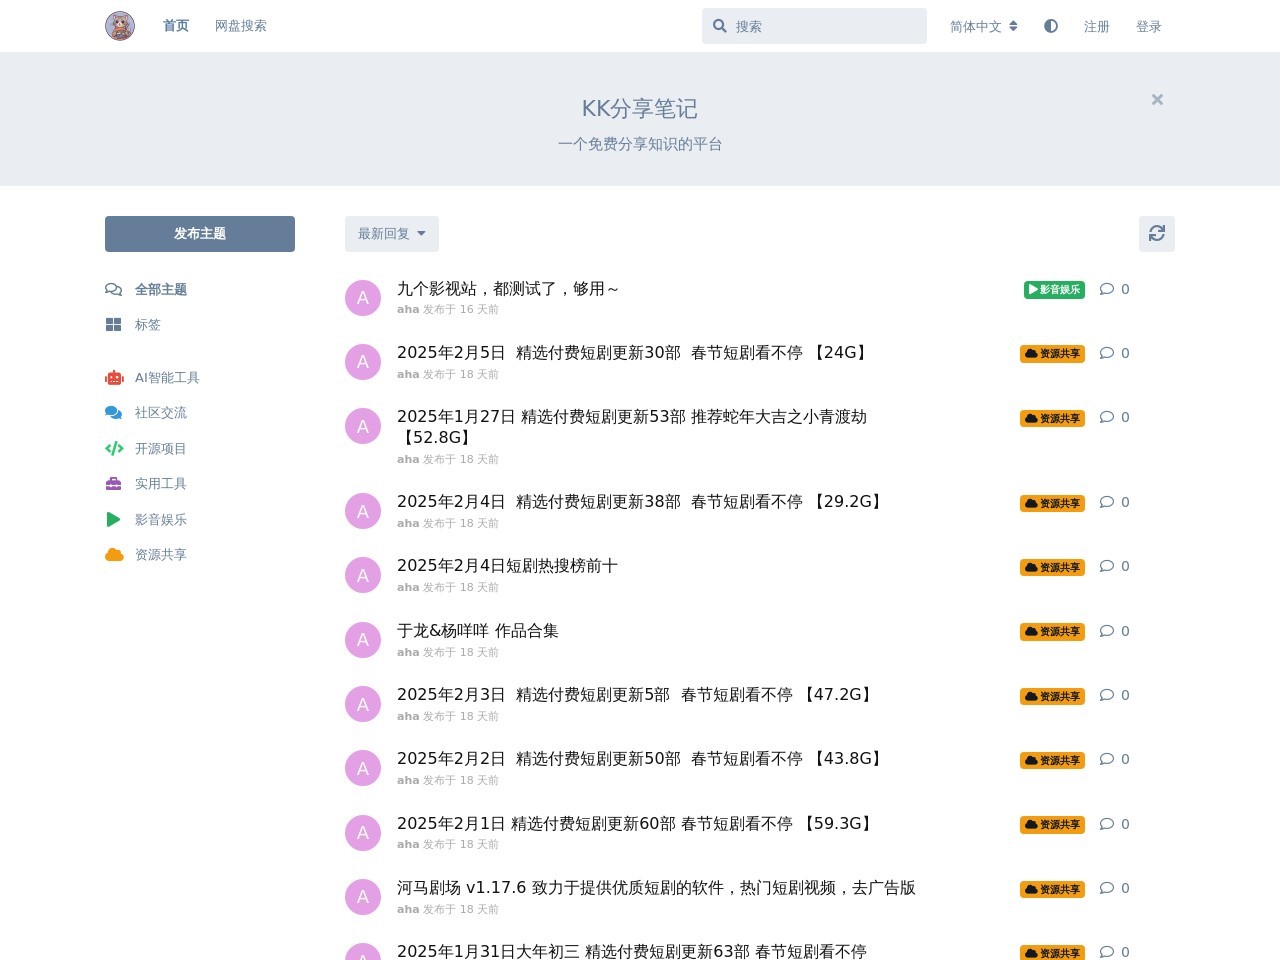This screenshot has width=1280, height=960.
Task: Click 资源共享 tag on 2025年2月3日 post
Action: click(x=1052, y=696)
